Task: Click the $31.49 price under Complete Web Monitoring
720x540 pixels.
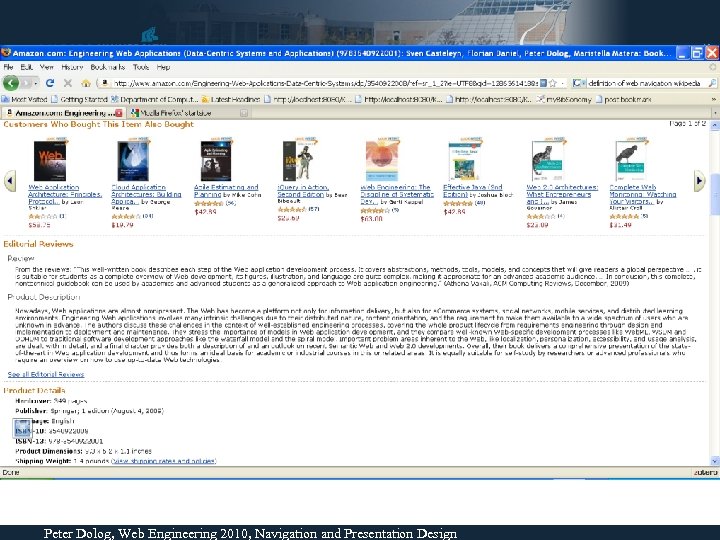Action: [x=620, y=225]
